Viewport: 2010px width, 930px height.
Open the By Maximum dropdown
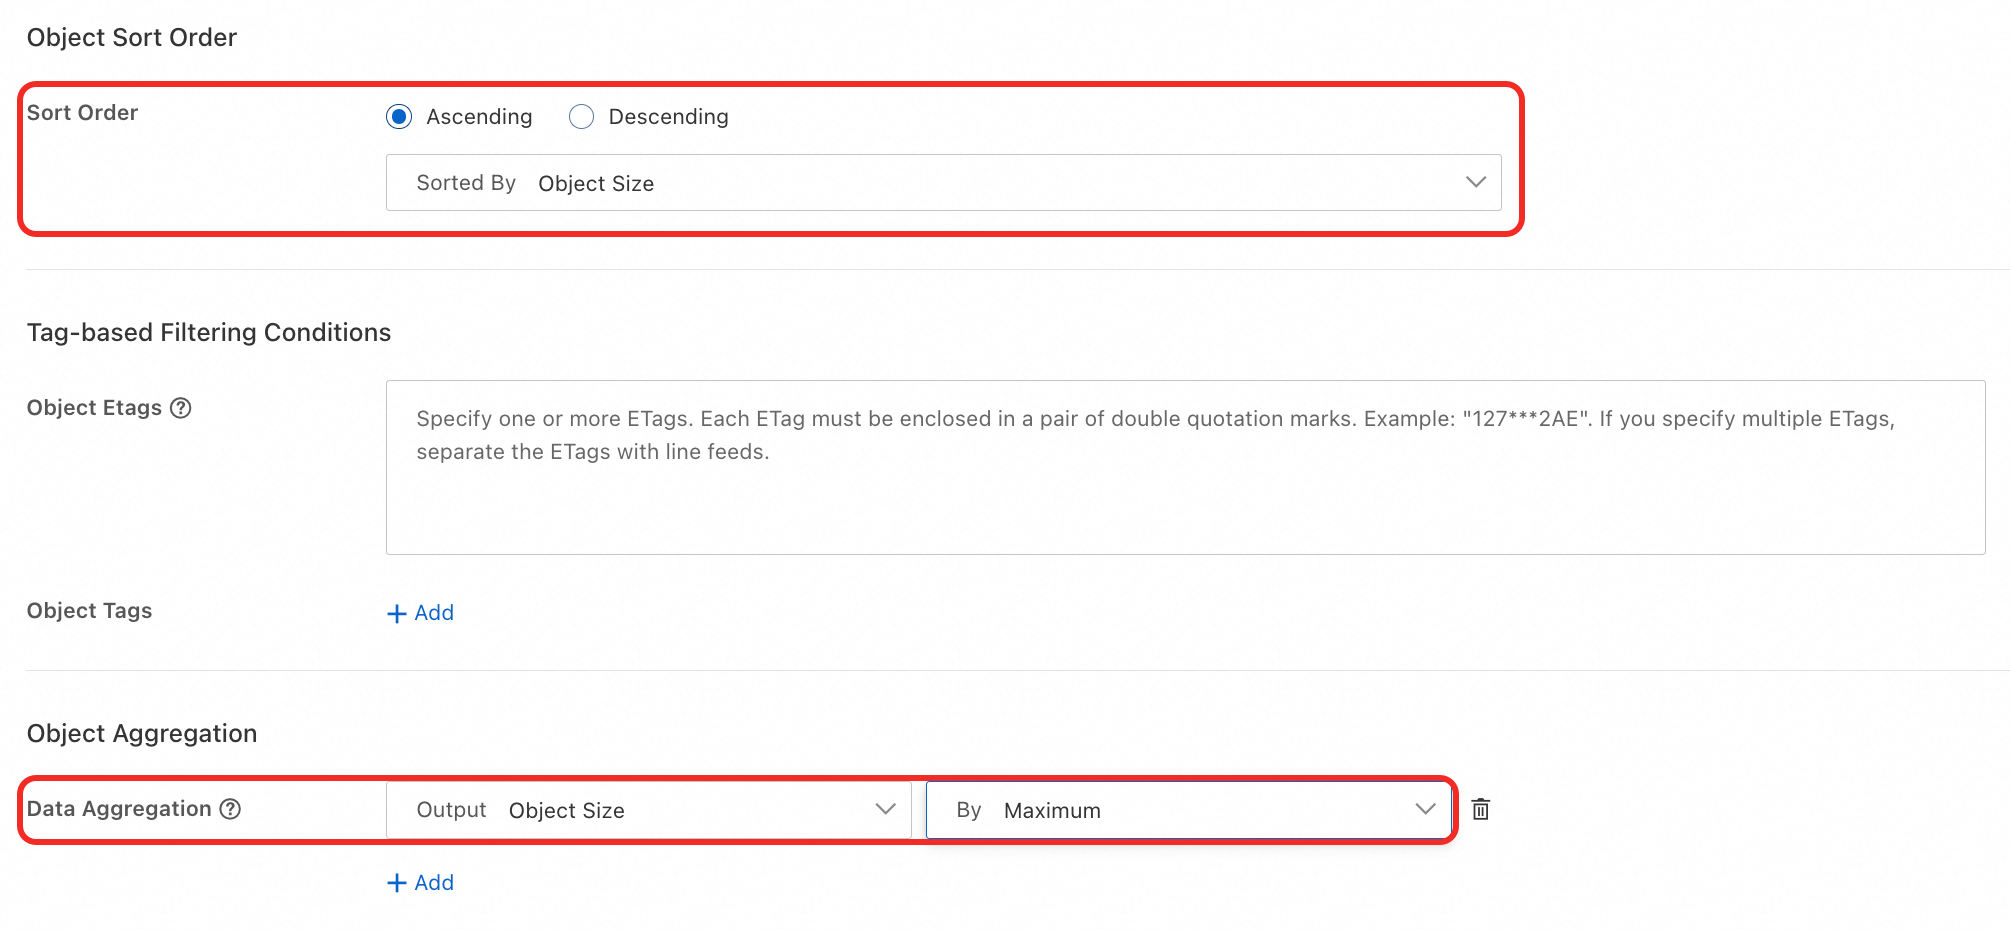(1188, 809)
